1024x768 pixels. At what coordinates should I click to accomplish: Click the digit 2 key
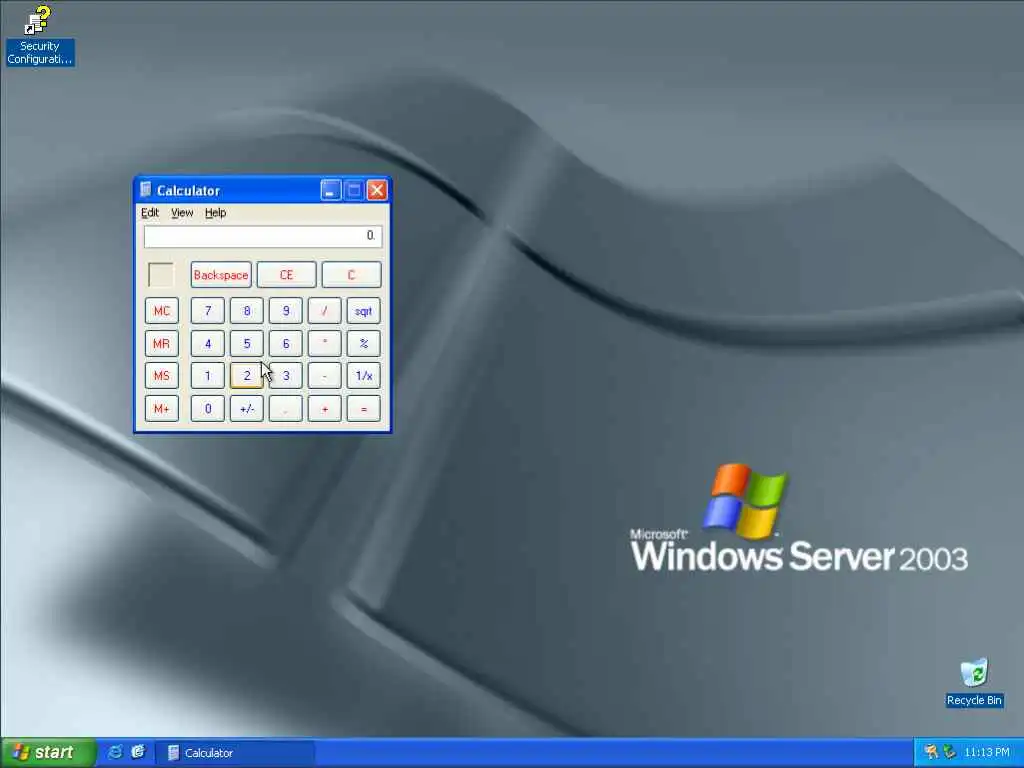point(247,376)
